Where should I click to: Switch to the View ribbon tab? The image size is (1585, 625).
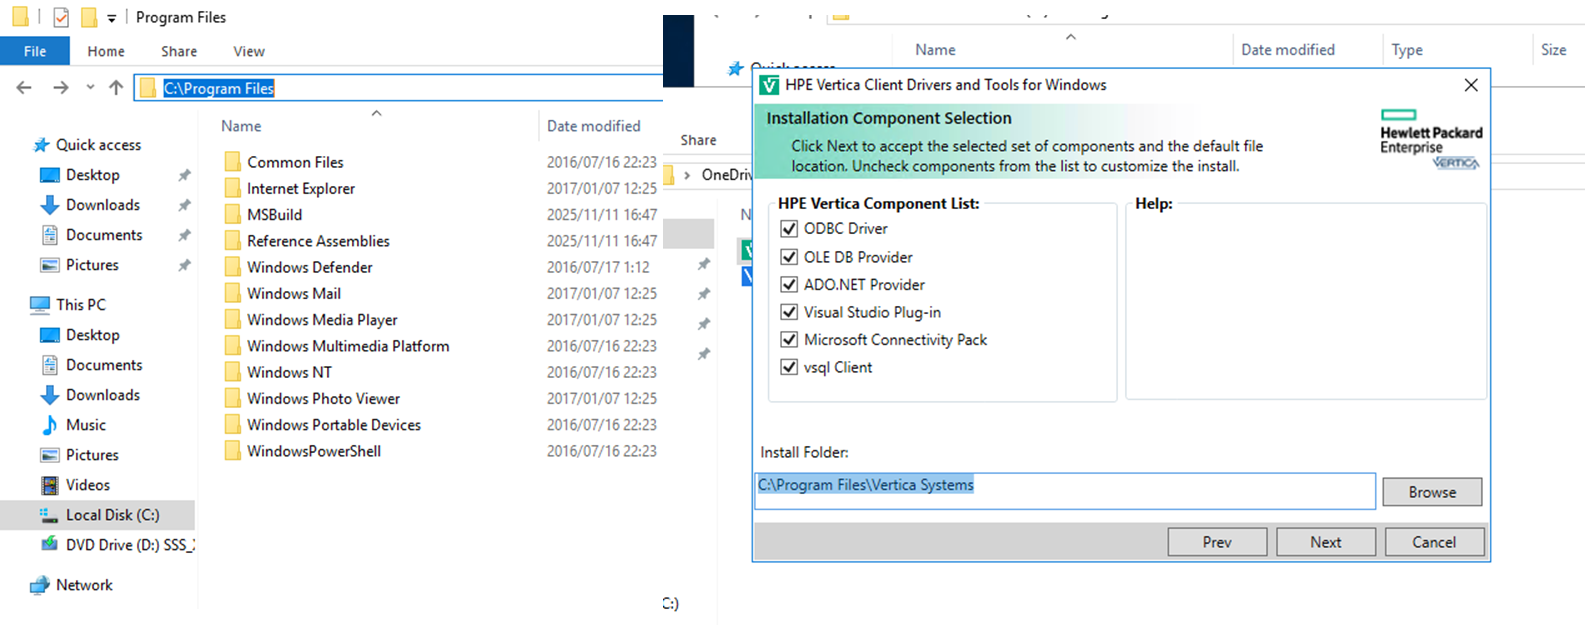pyautogui.click(x=249, y=51)
